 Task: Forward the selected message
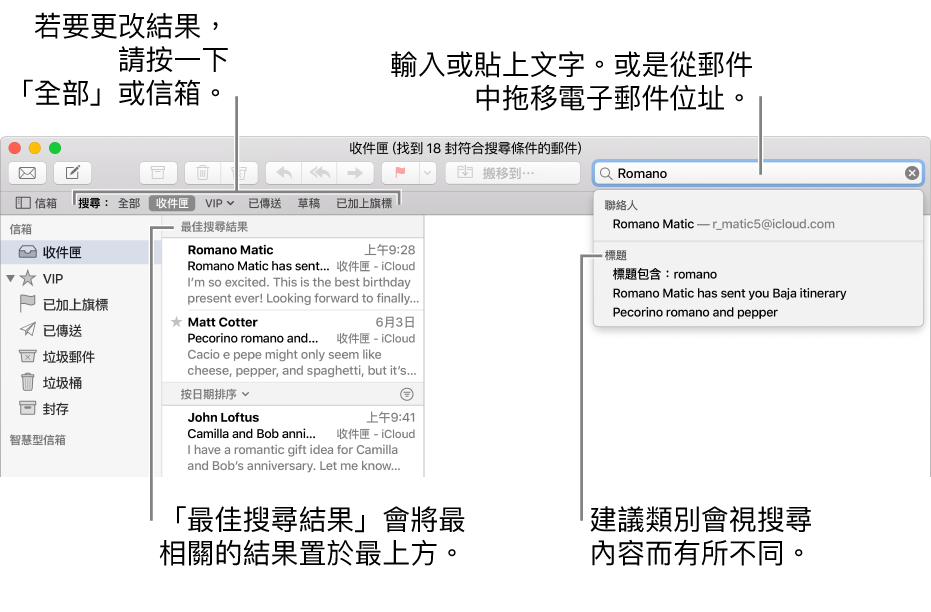coord(356,172)
